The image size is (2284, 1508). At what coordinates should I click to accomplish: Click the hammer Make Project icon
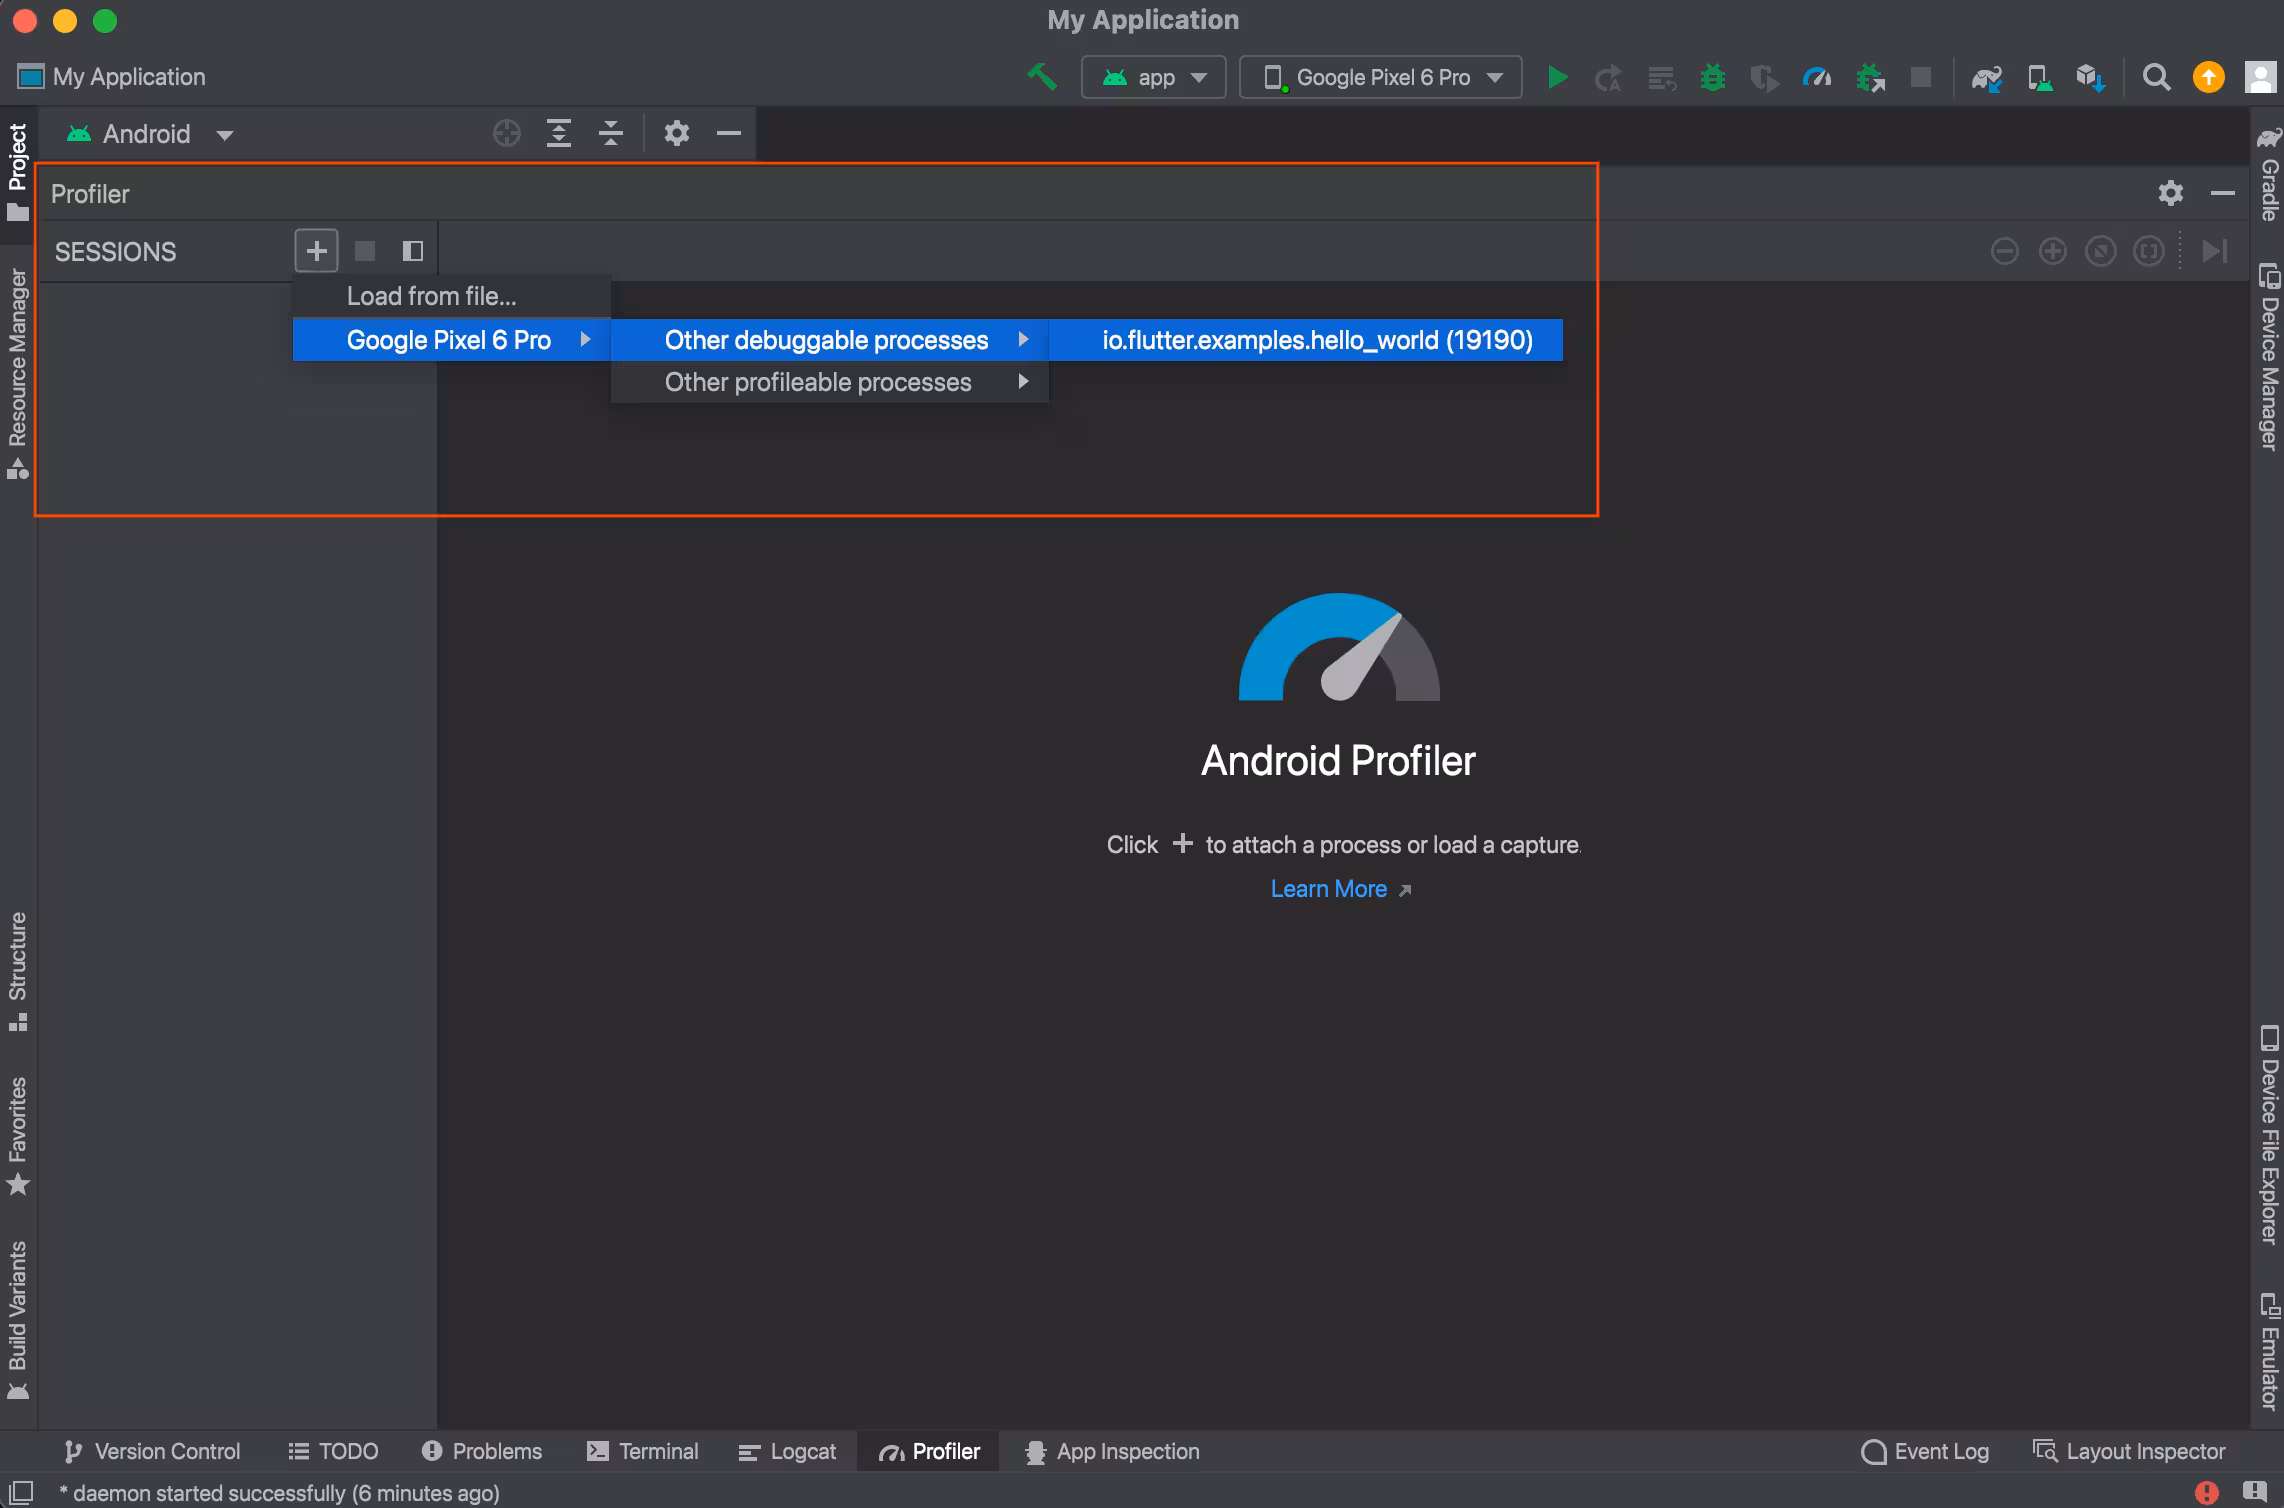coord(1041,77)
